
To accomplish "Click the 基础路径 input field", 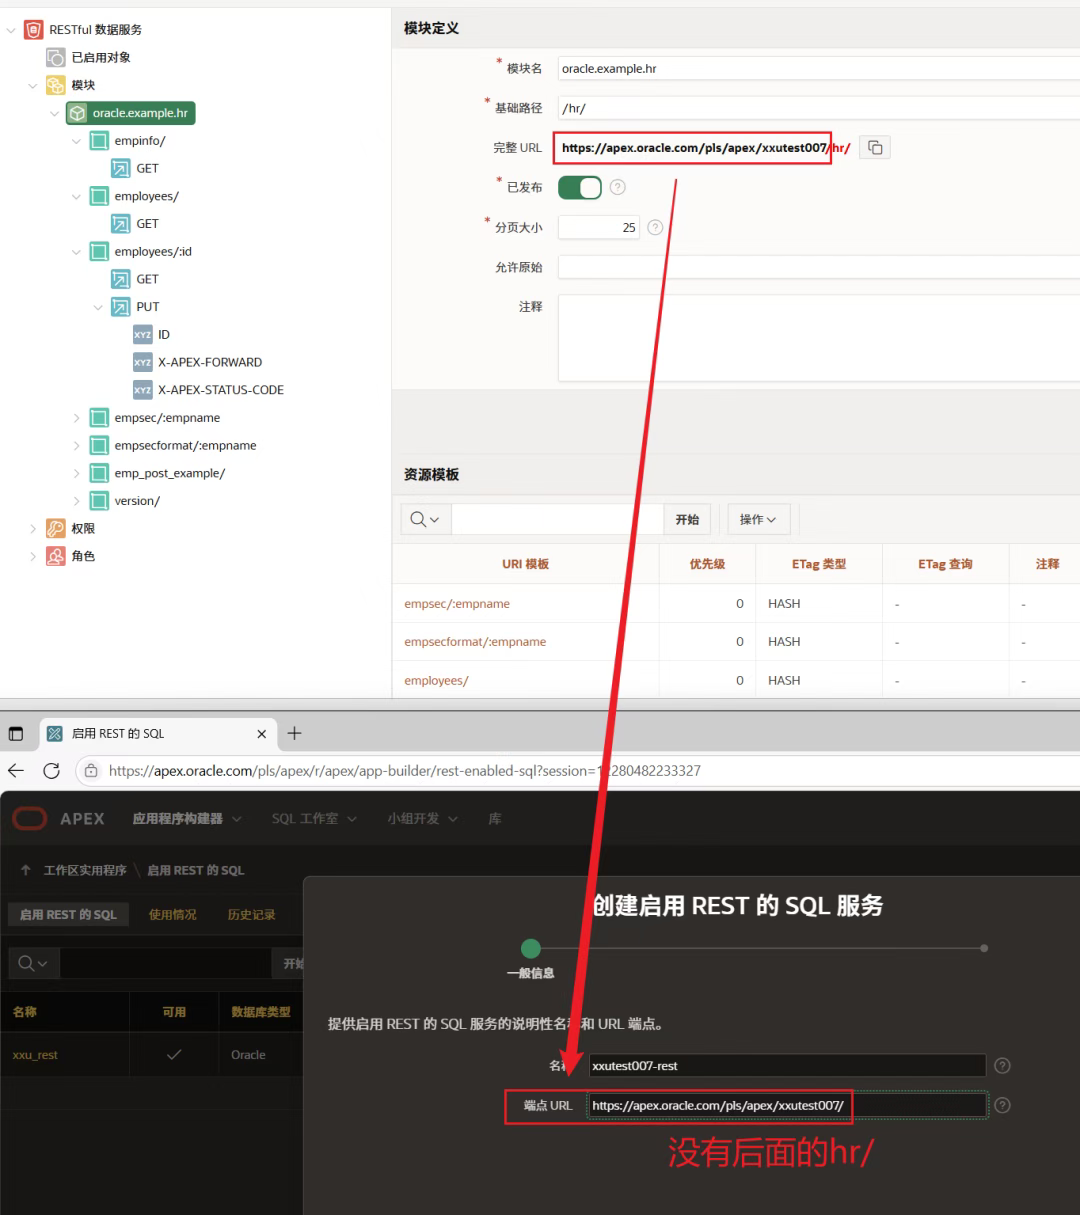I will pos(818,108).
